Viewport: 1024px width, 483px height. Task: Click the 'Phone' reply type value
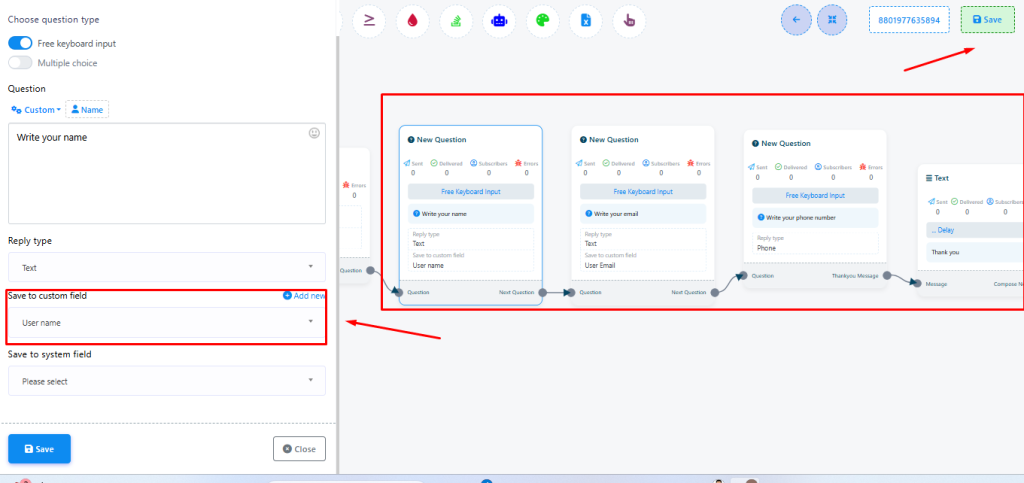(x=767, y=249)
